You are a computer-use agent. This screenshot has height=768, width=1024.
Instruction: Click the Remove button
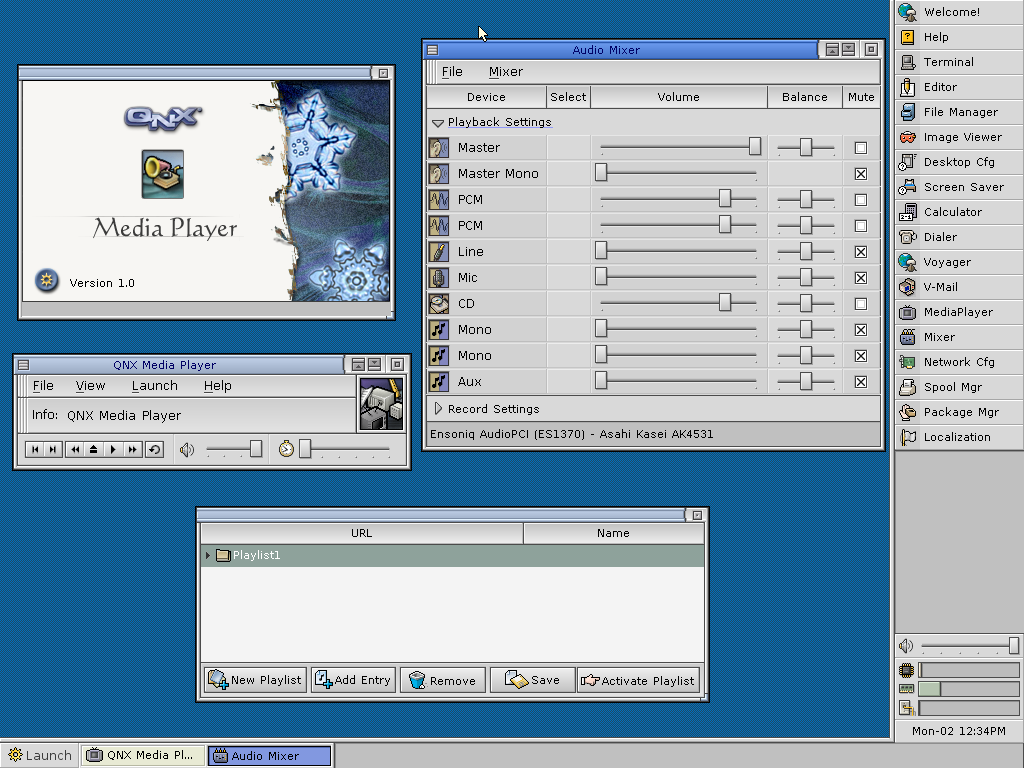(x=443, y=680)
